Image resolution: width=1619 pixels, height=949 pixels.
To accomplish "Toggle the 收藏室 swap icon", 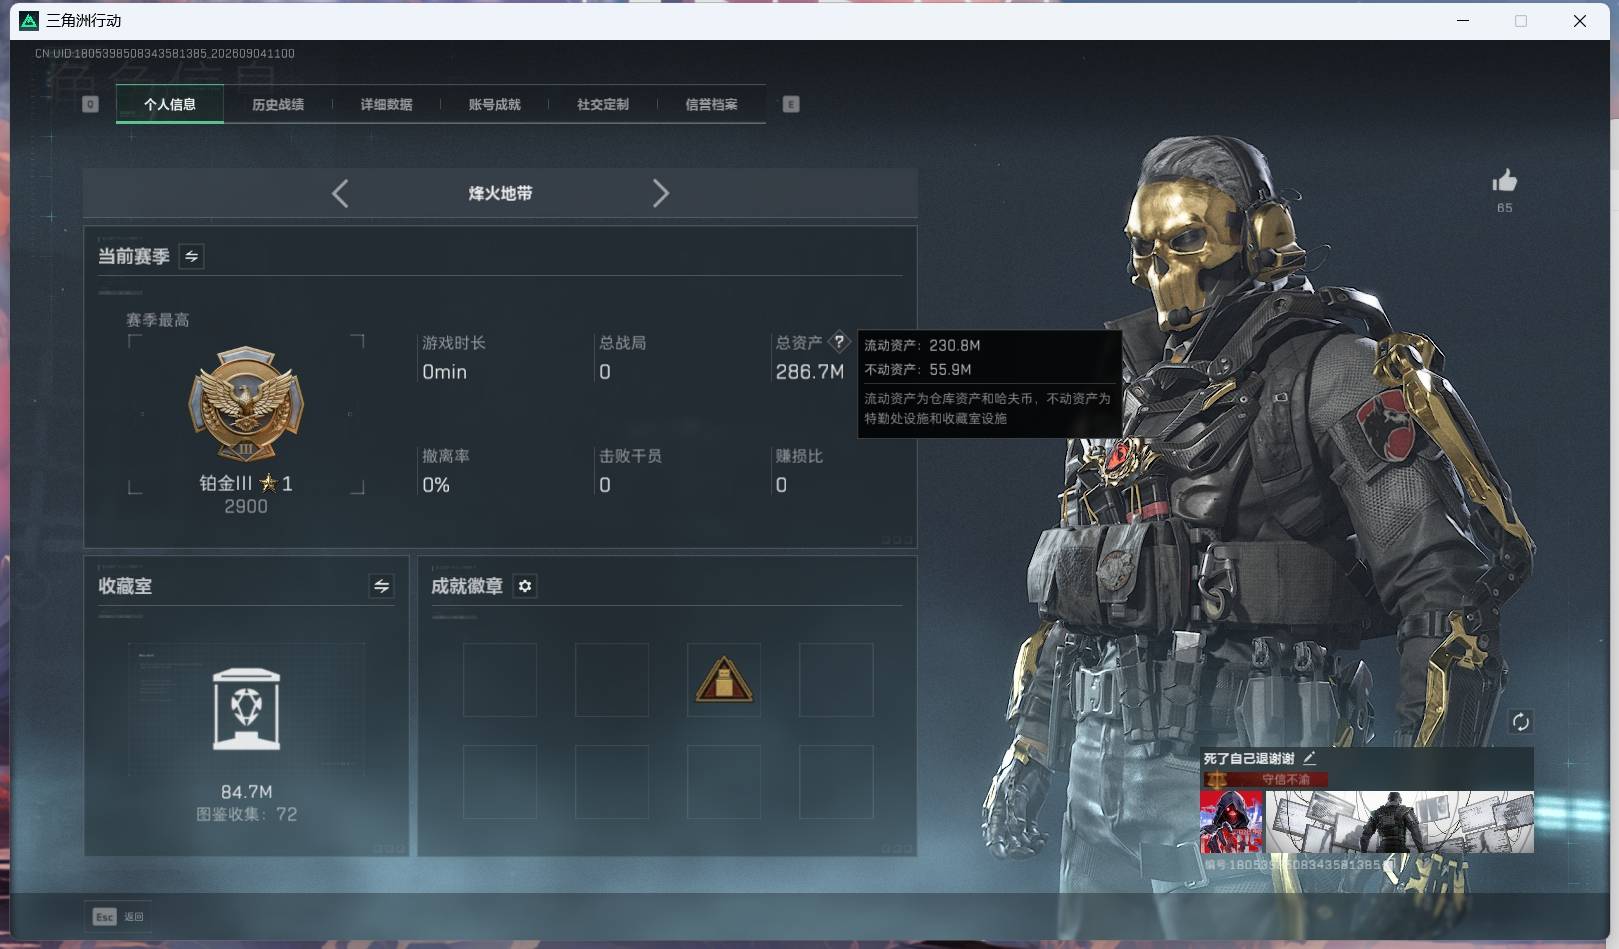I will (x=381, y=586).
